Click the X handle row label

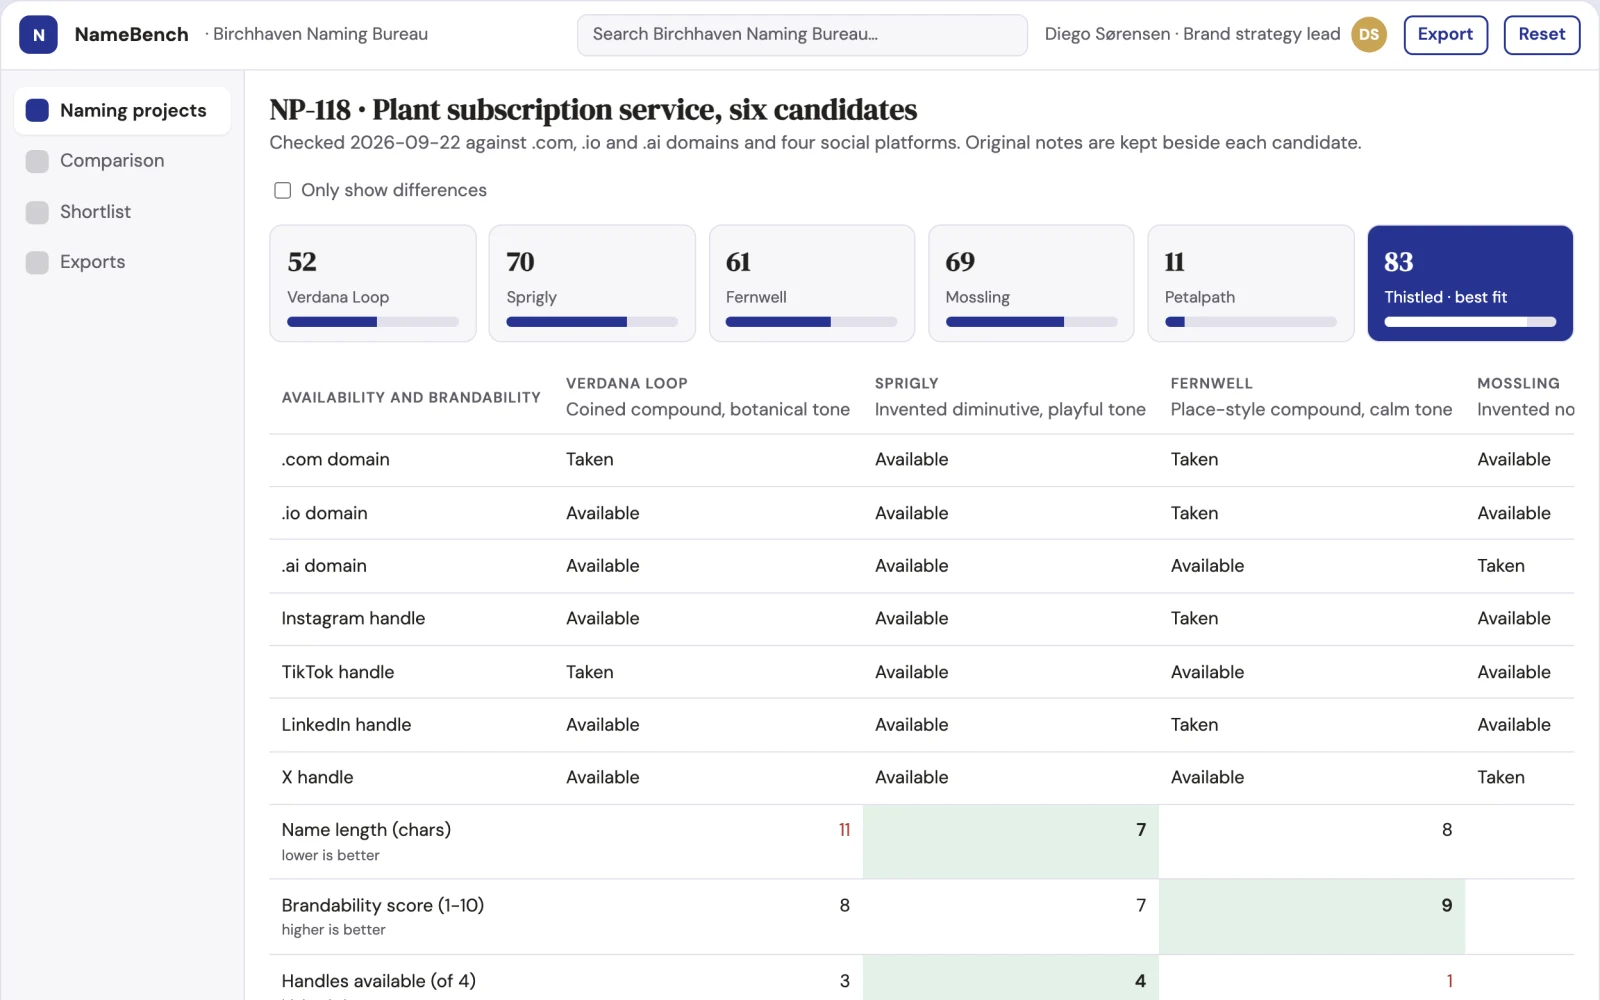pyautogui.click(x=317, y=778)
